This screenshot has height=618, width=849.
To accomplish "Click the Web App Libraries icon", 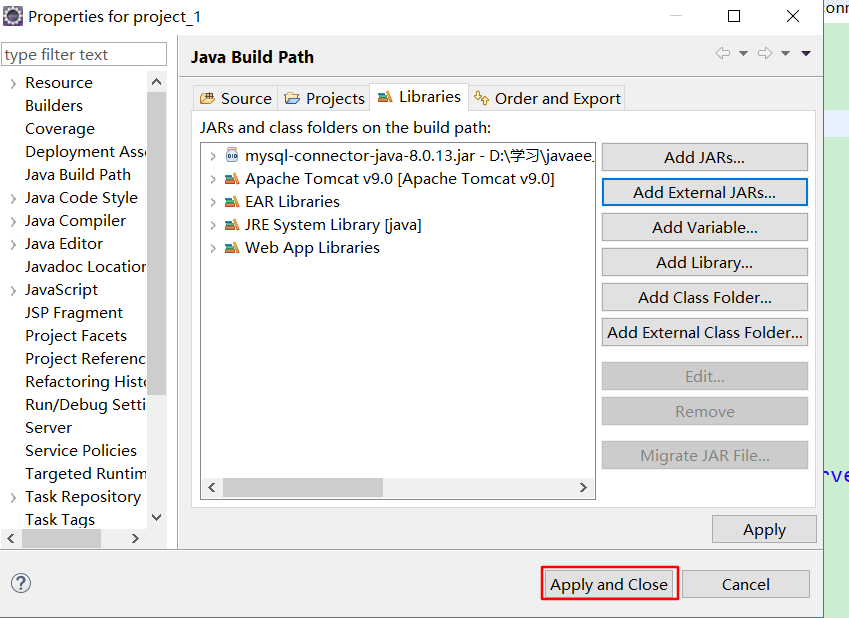I will (x=232, y=247).
